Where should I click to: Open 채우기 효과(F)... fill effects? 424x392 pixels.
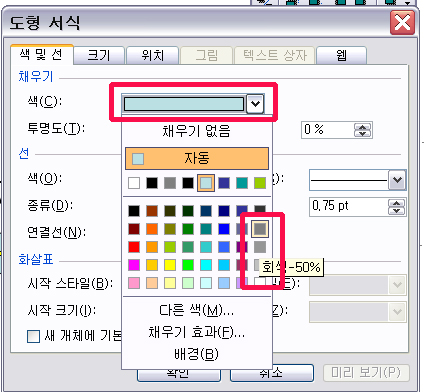click(197, 332)
